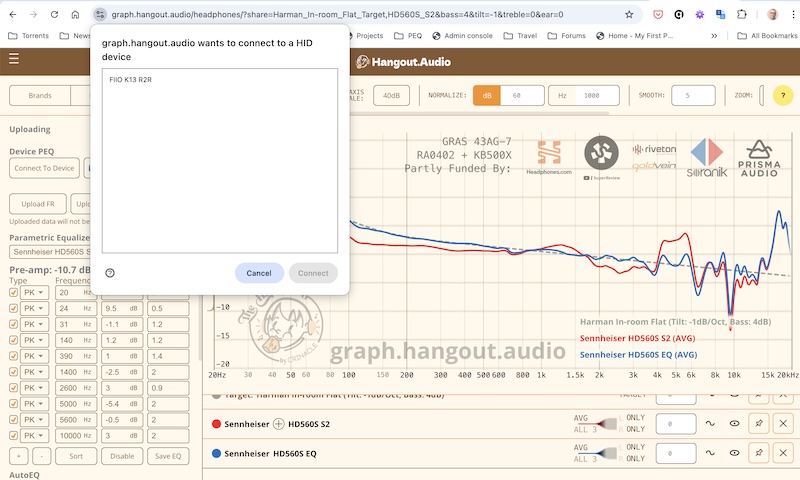The width and height of the screenshot is (800, 480).
Task: Uncheck the 31 Hz filter checkbox
Action: point(13,324)
